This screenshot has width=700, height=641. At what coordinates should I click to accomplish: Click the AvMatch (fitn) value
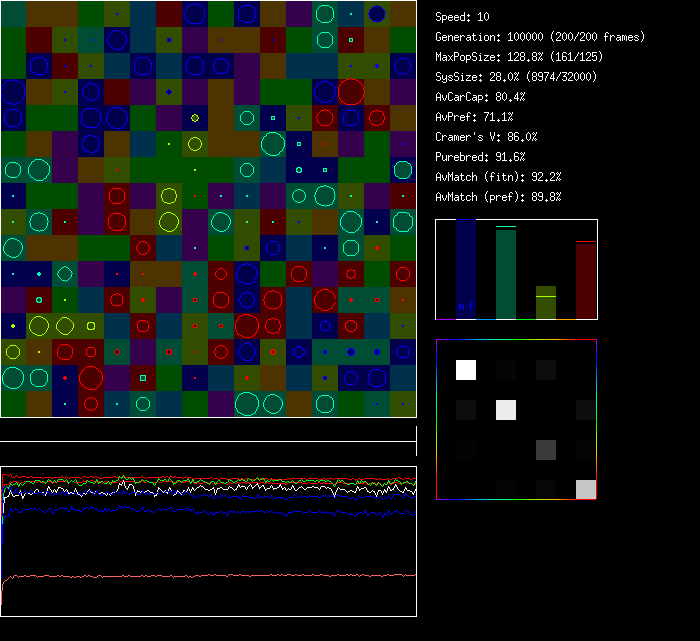[x=499, y=177]
